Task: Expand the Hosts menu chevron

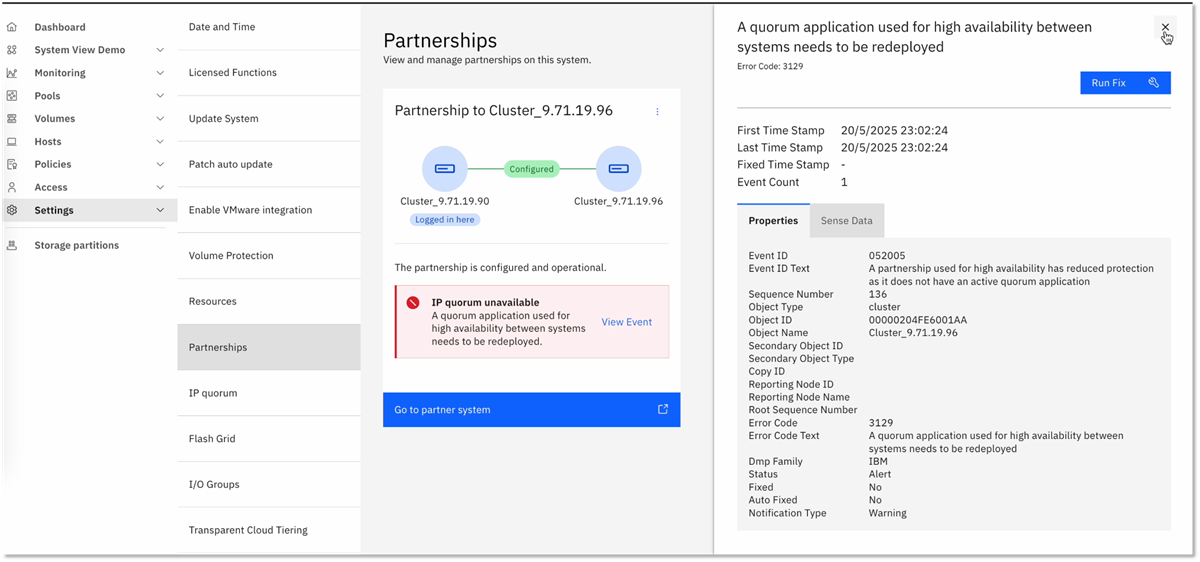Action: point(160,142)
